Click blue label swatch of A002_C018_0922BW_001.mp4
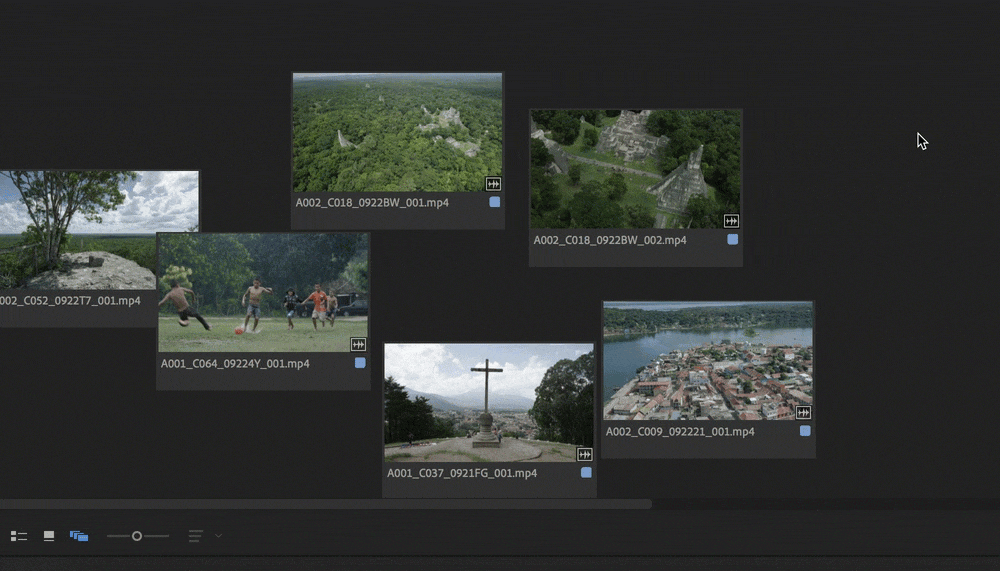The image size is (1000, 571). pos(495,202)
